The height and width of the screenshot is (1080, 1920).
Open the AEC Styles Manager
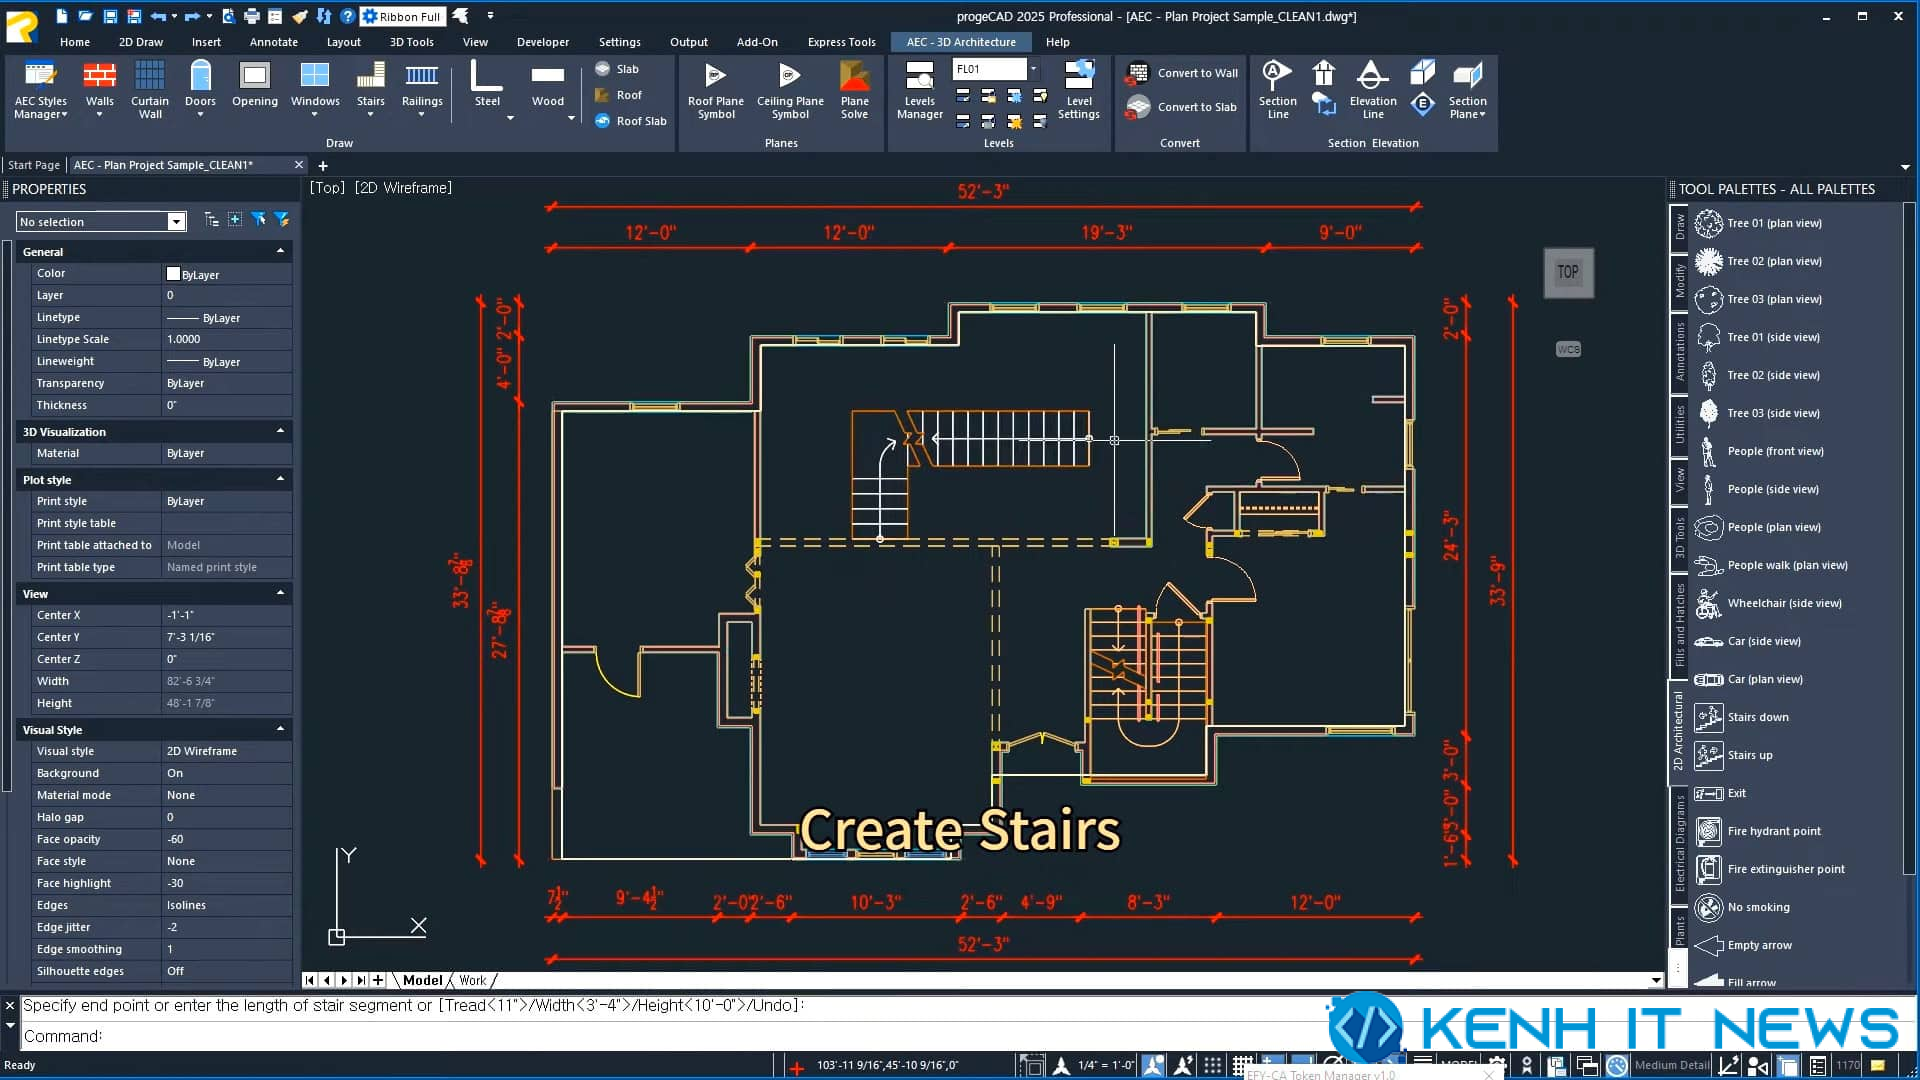tap(40, 90)
